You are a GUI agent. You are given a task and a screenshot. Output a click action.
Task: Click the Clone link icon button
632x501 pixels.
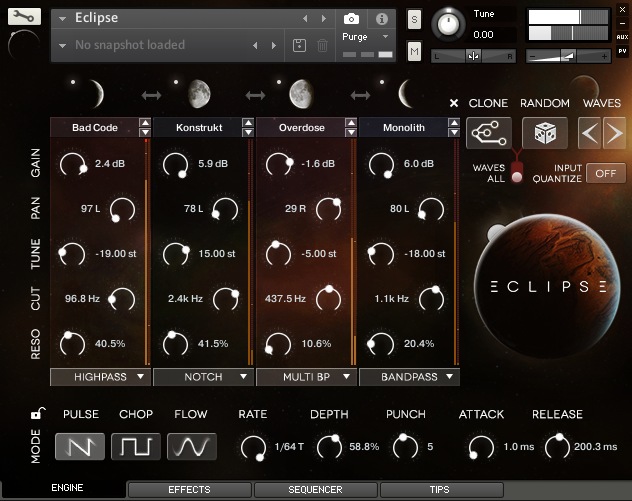(x=490, y=132)
